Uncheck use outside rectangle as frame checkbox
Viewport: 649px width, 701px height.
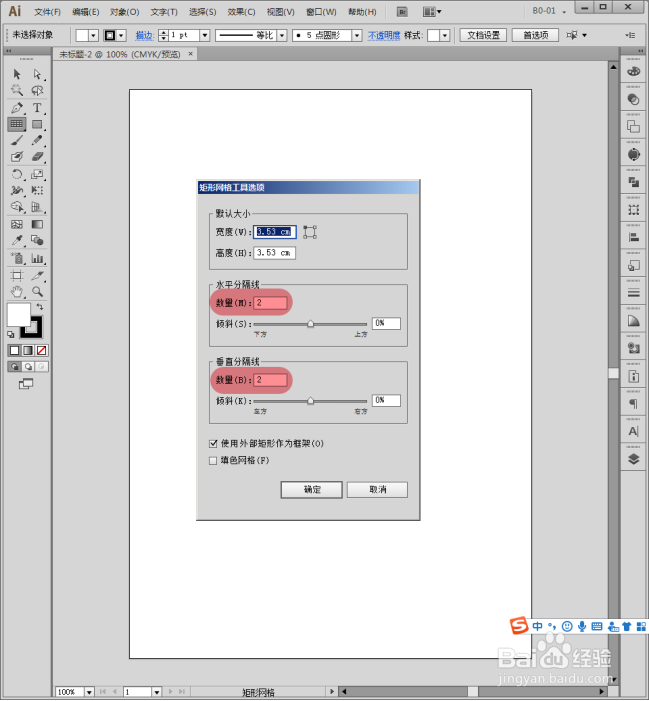[x=213, y=443]
